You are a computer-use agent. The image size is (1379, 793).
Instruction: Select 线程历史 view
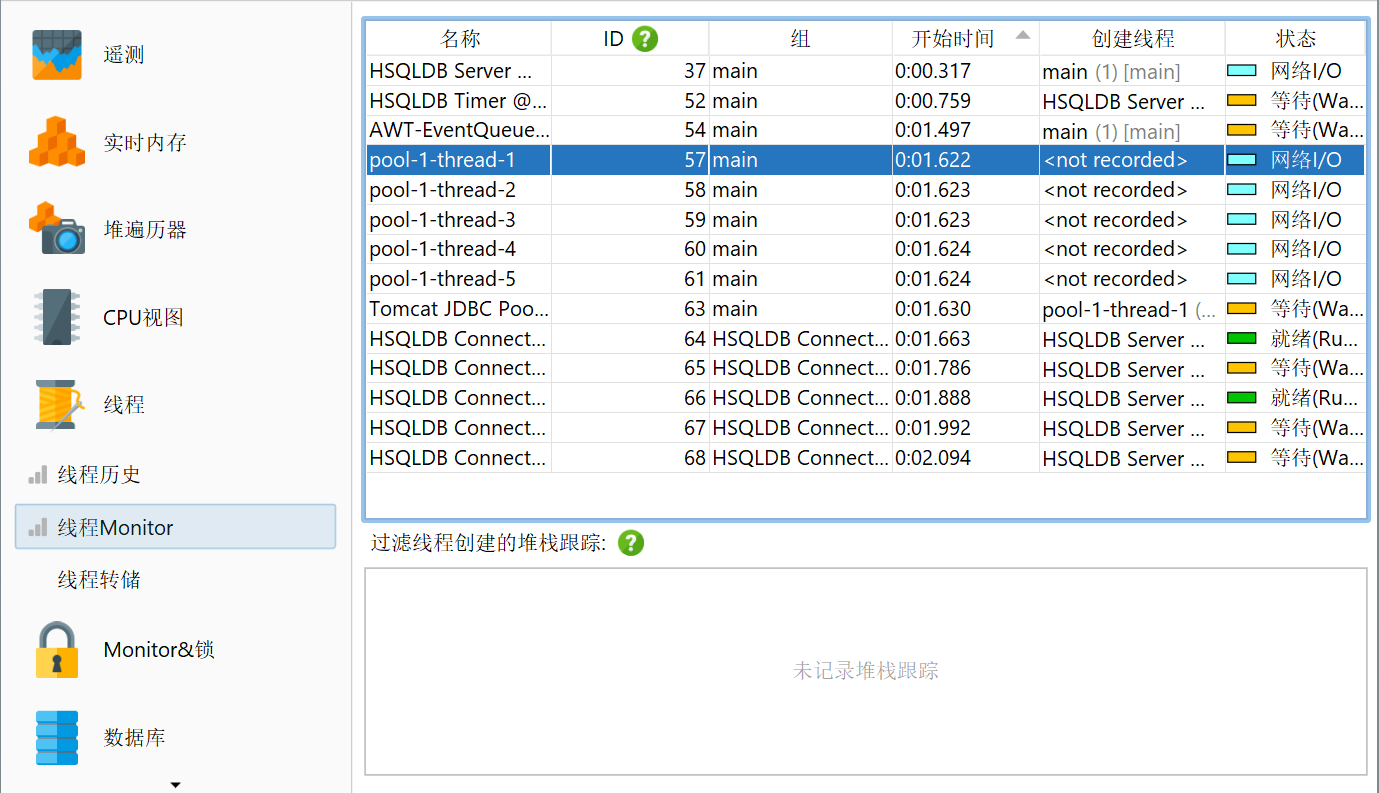click(x=99, y=475)
